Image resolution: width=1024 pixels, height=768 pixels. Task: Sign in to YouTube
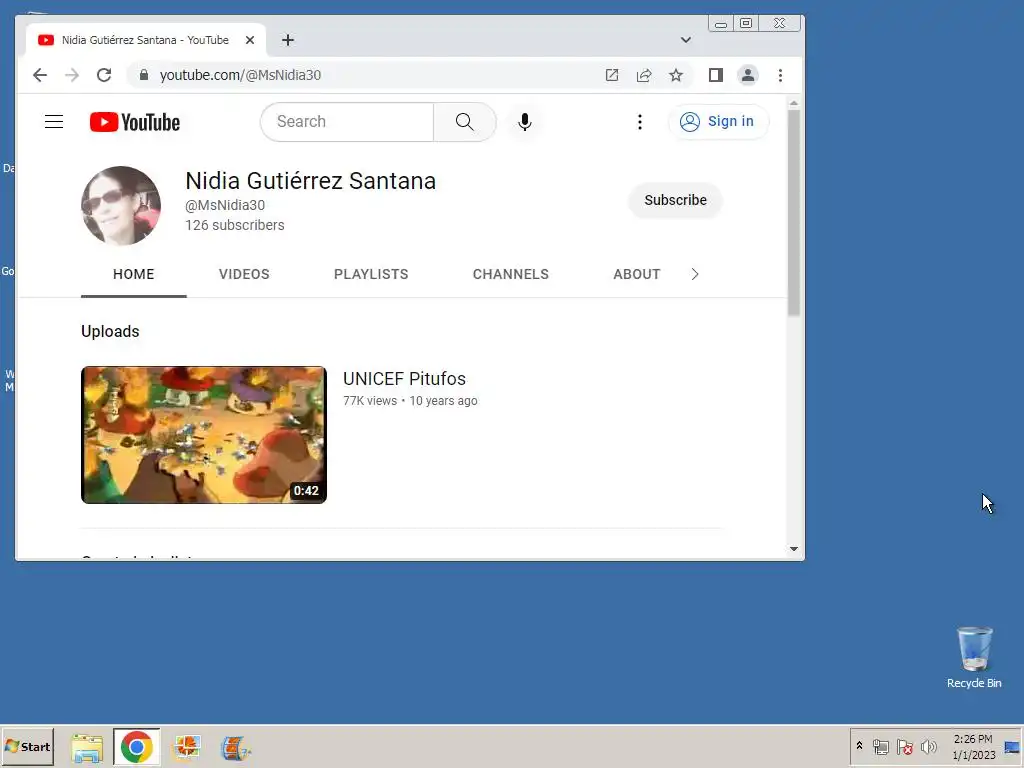[x=718, y=121]
